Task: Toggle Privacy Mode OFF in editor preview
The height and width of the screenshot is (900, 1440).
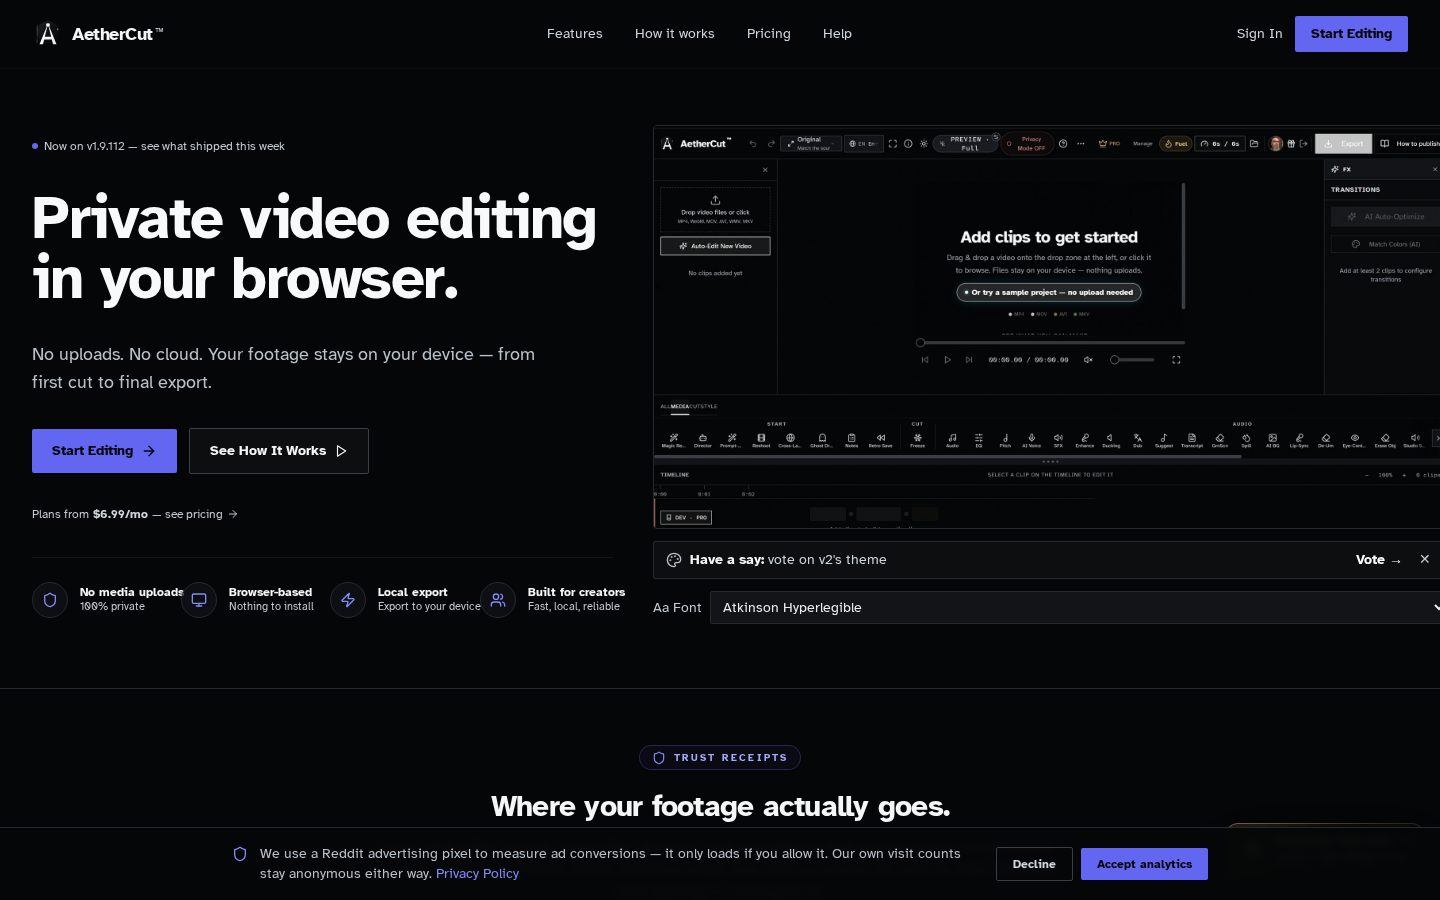Action: (1026, 144)
